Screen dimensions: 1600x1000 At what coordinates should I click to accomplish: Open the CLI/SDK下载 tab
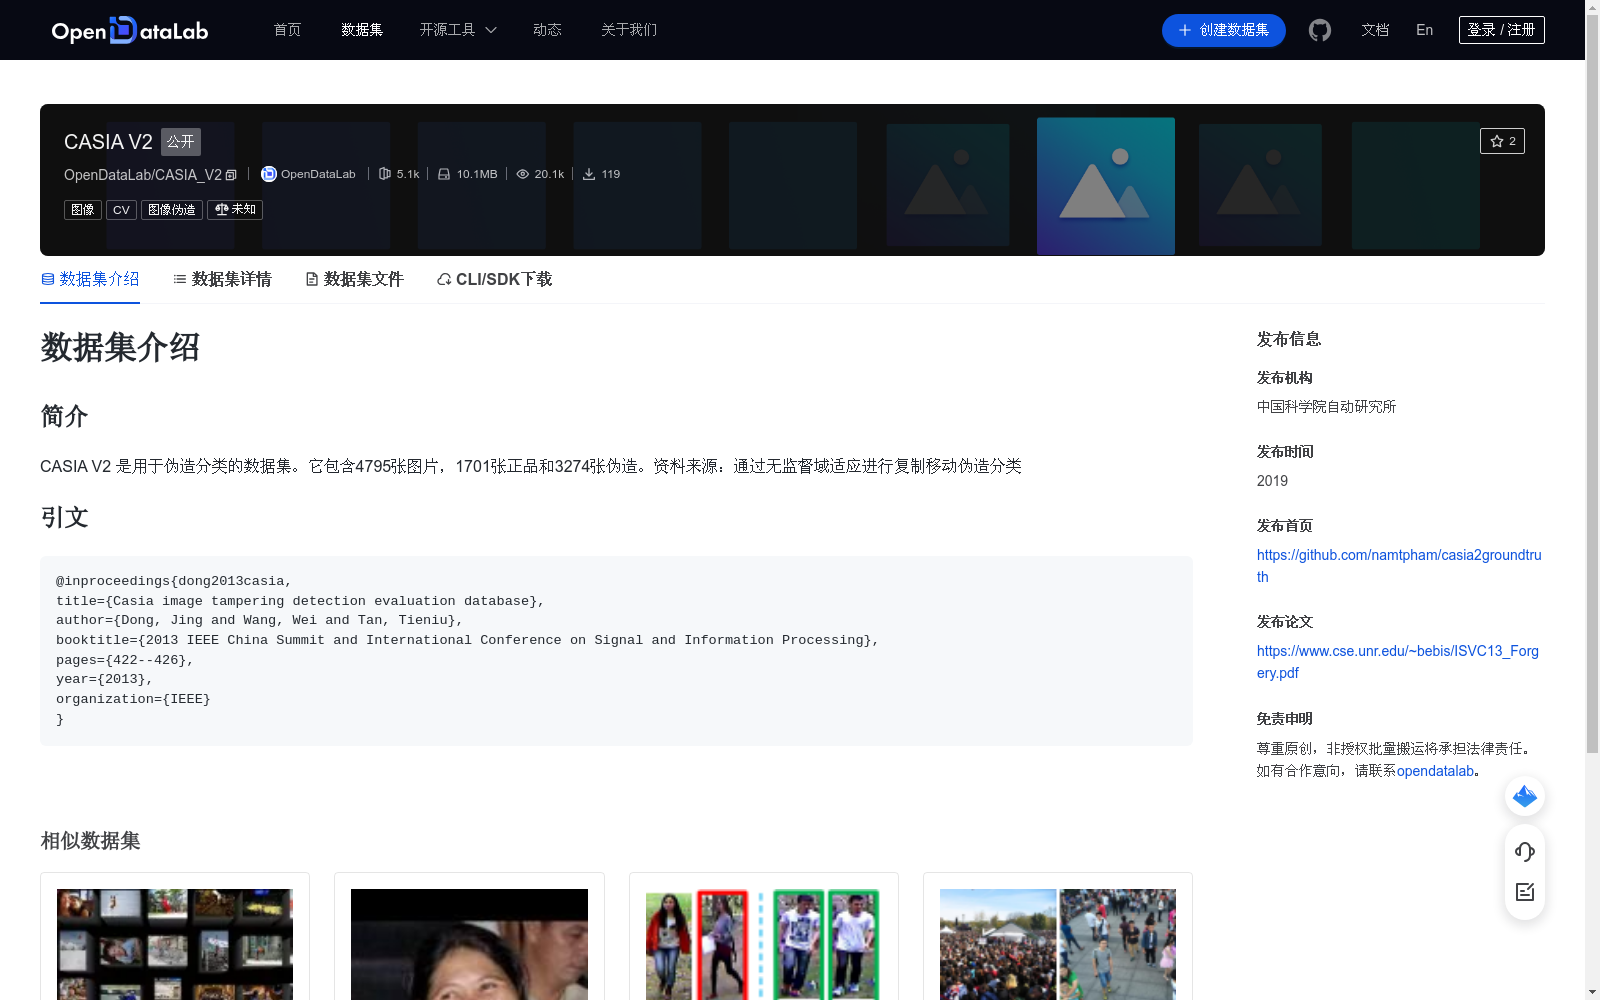tap(494, 279)
